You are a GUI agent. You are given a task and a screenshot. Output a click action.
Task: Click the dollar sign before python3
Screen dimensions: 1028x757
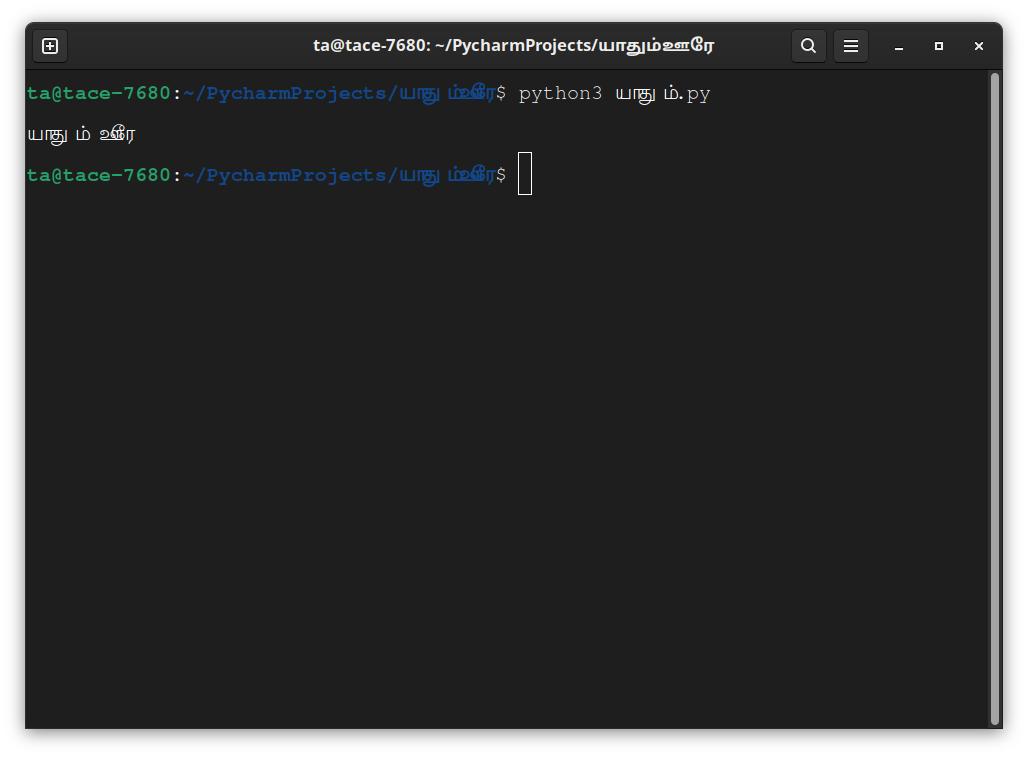tap(501, 93)
